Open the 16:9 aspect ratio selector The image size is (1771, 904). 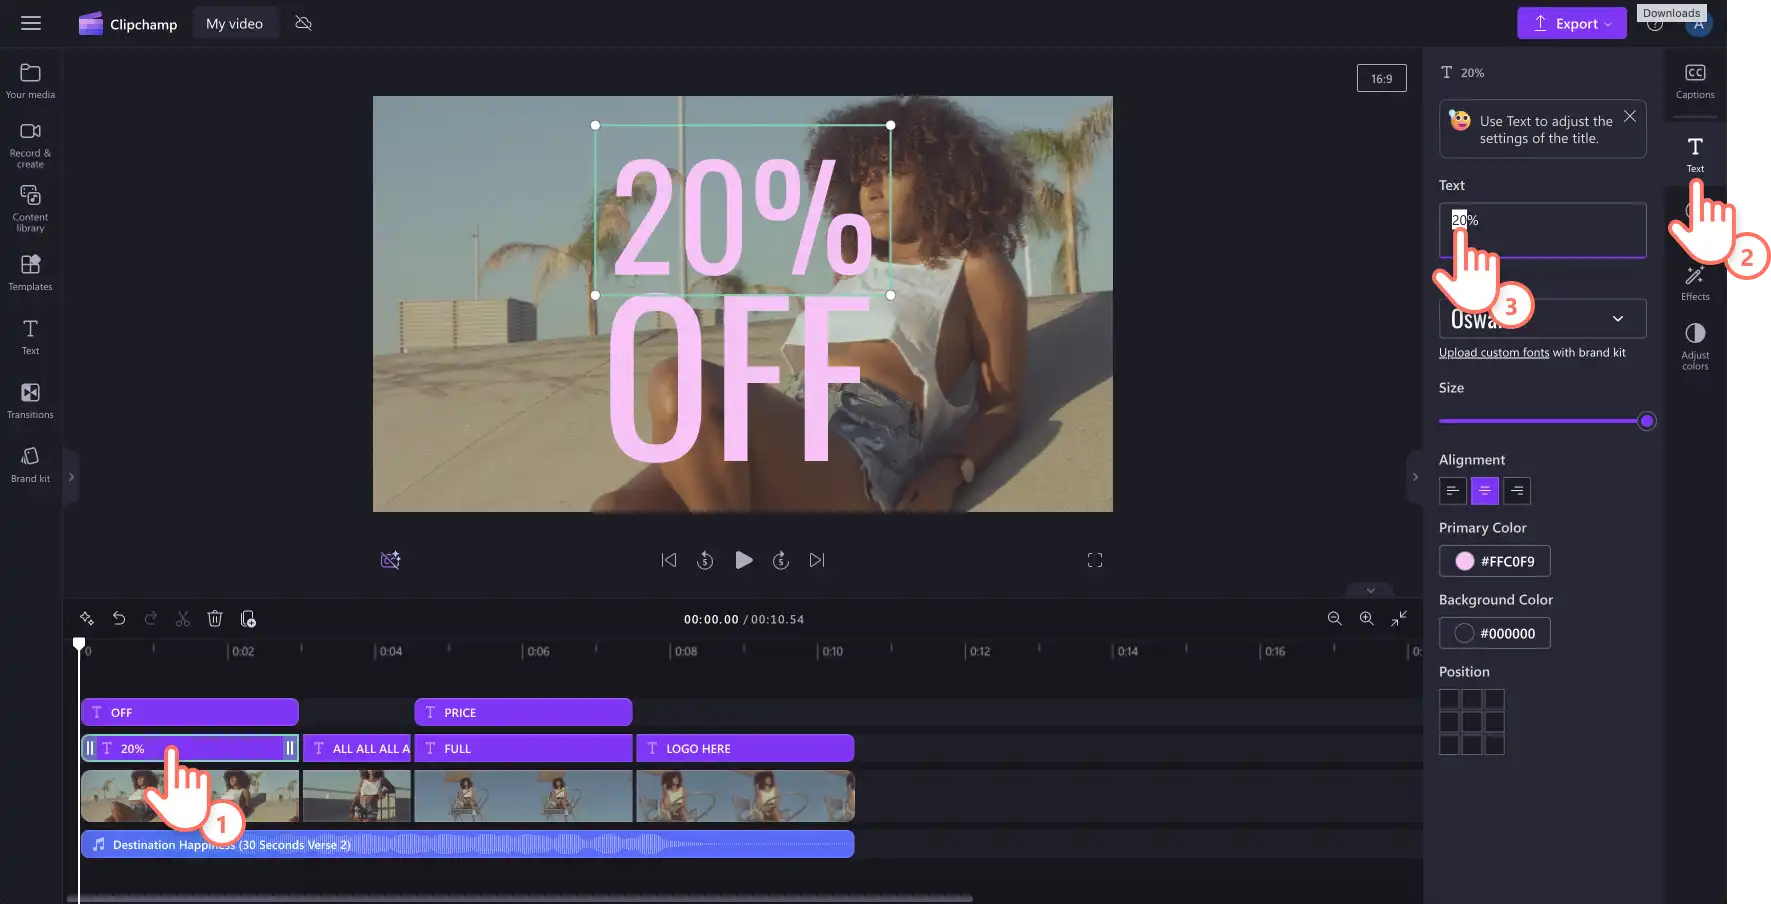[1381, 78]
